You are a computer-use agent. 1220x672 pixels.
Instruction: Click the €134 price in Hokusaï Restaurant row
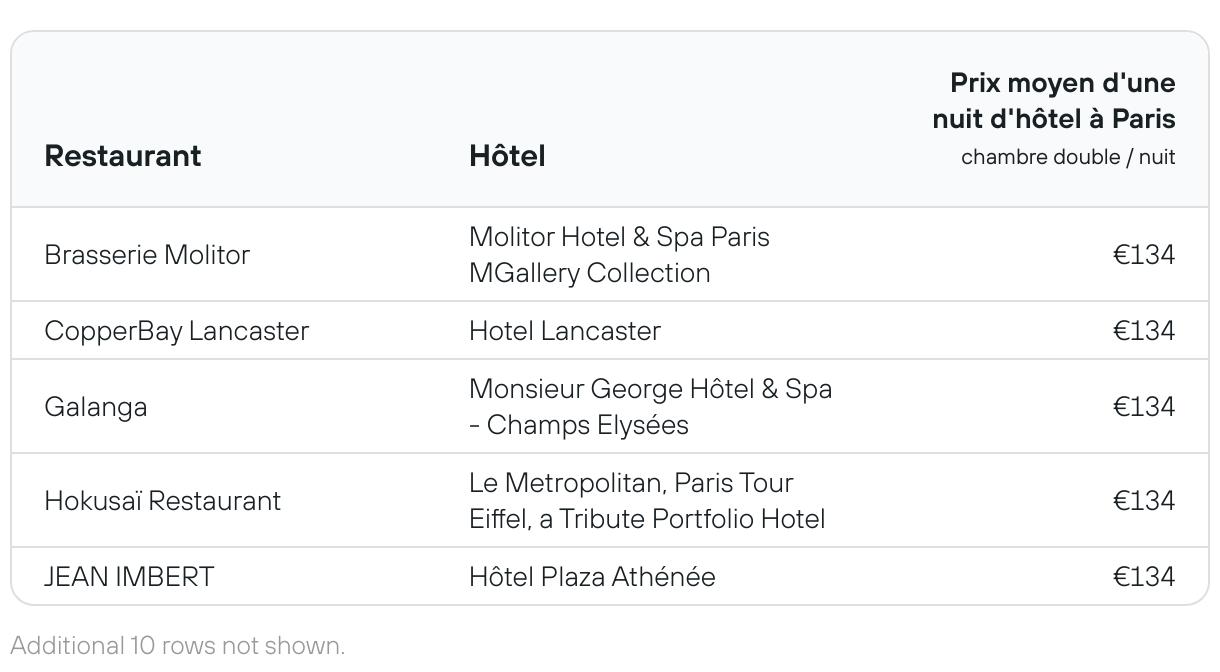(x=1143, y=501)
